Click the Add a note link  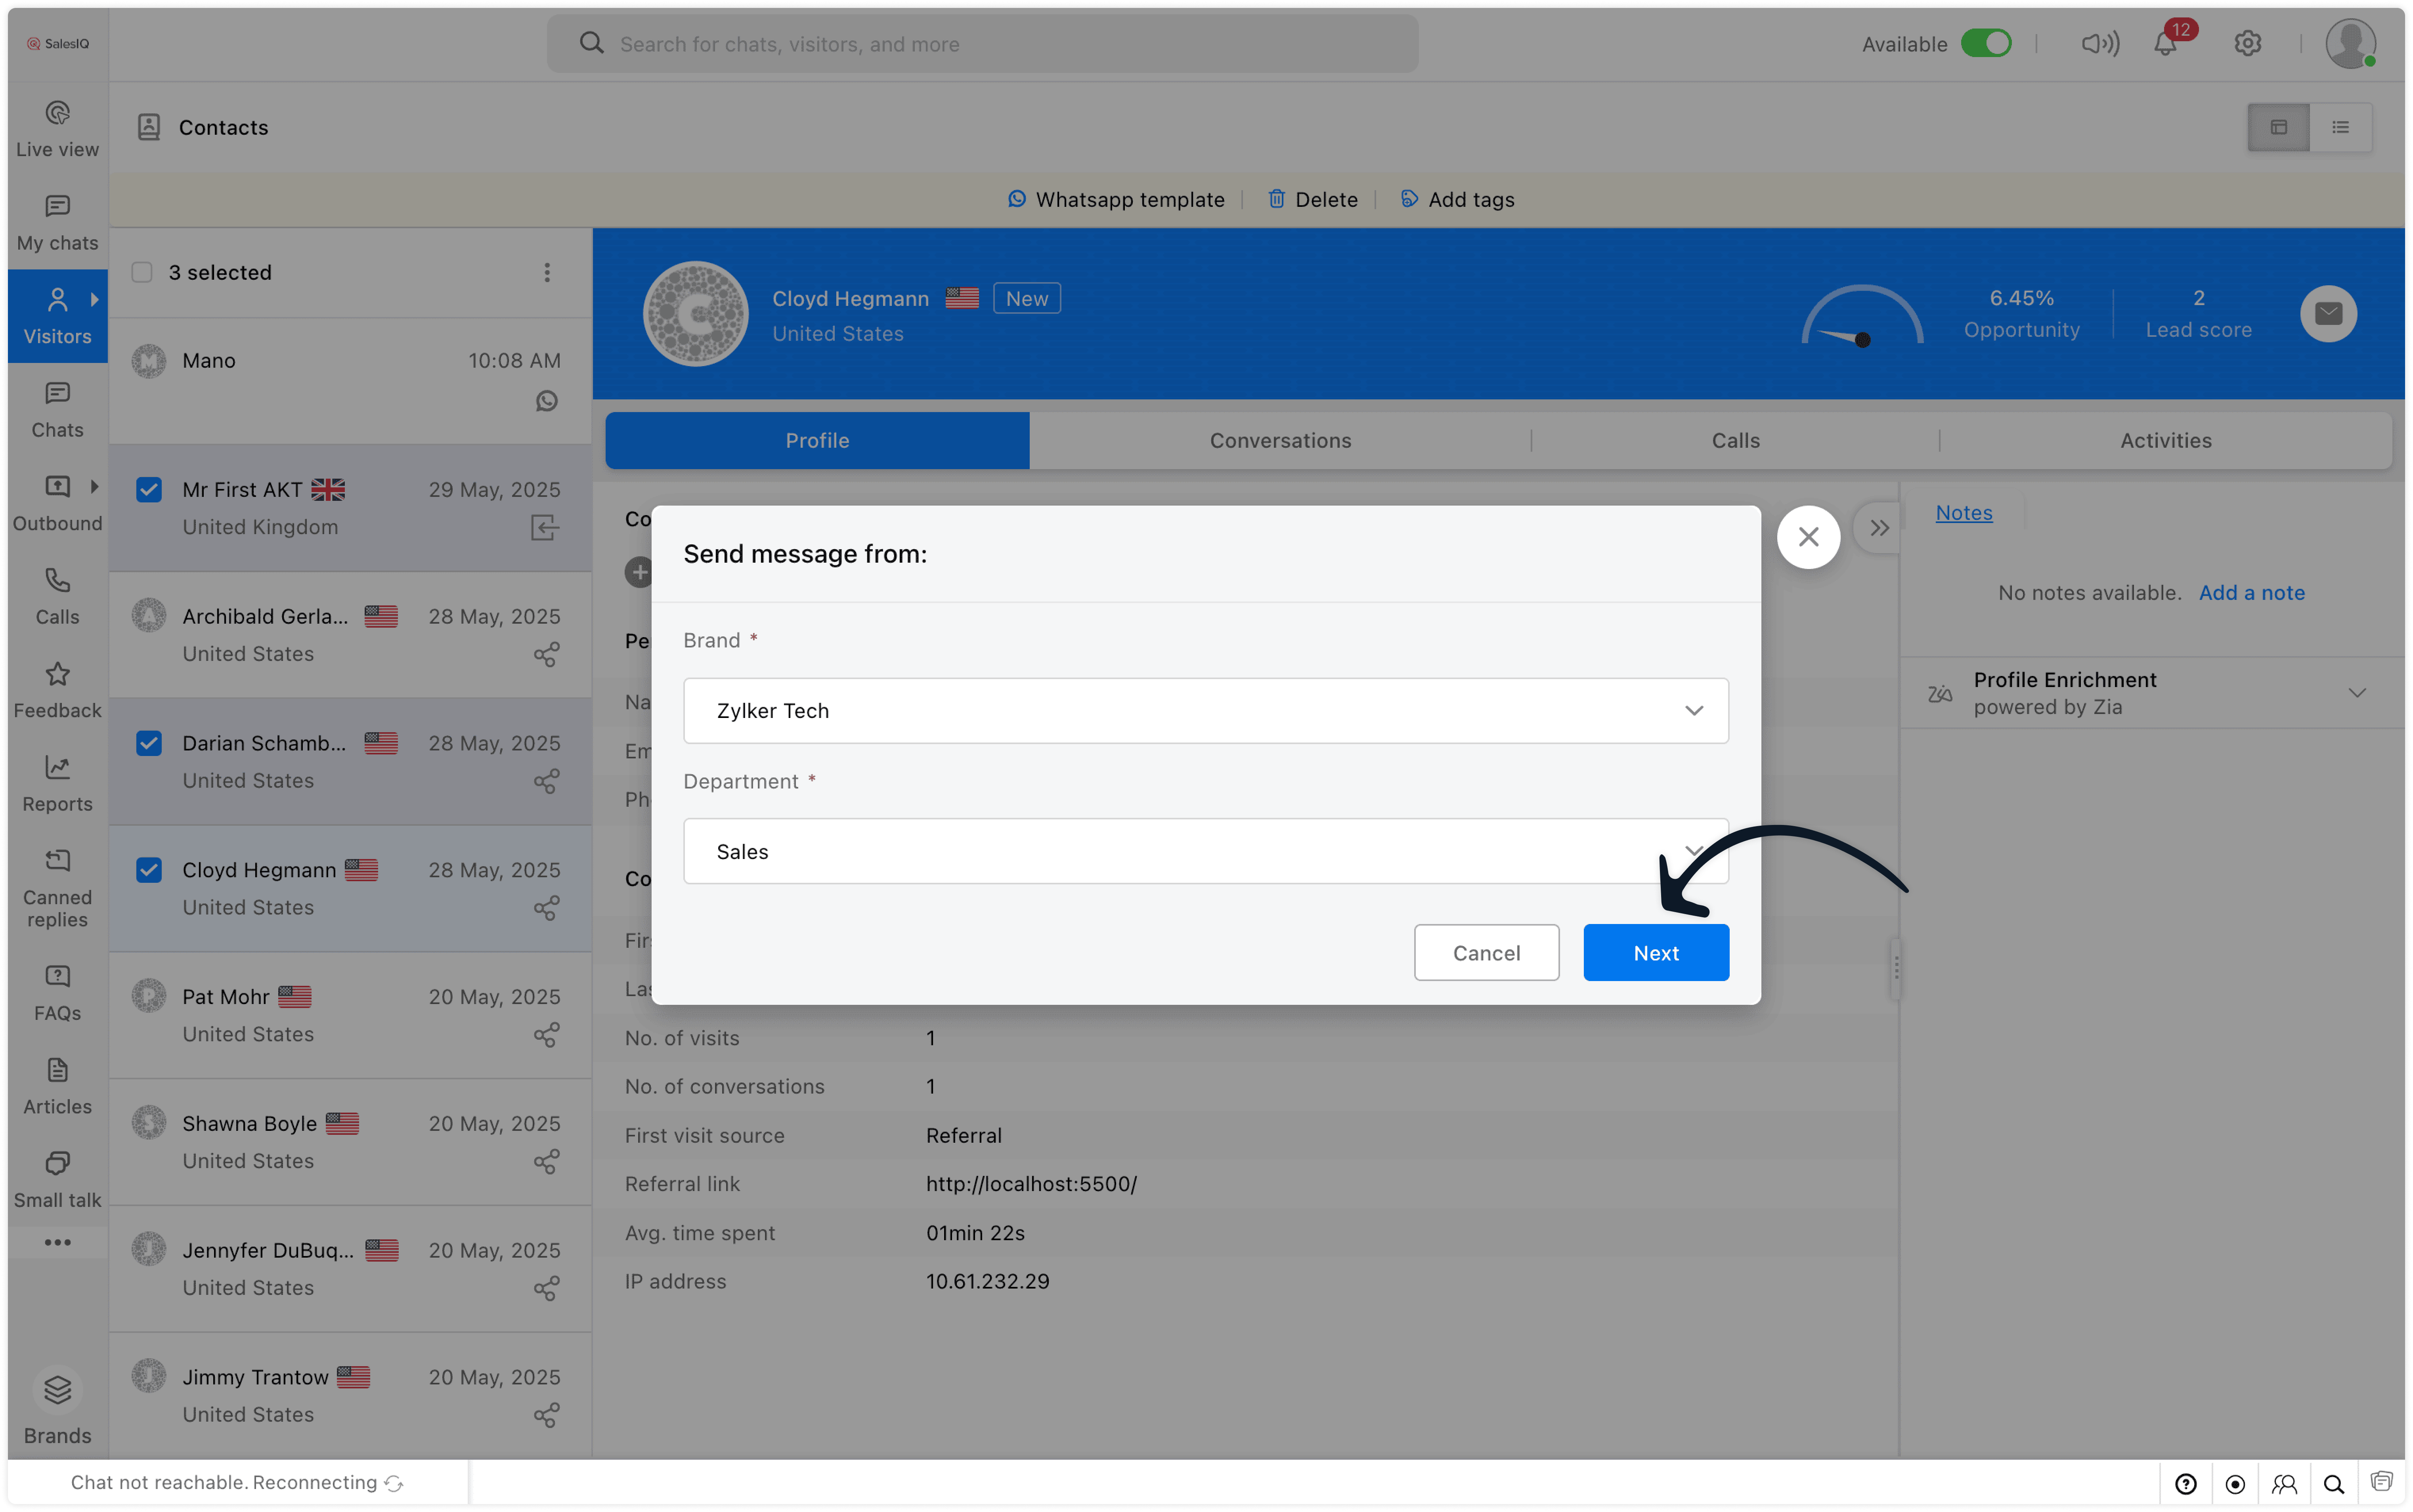(x=2251, y=593)
